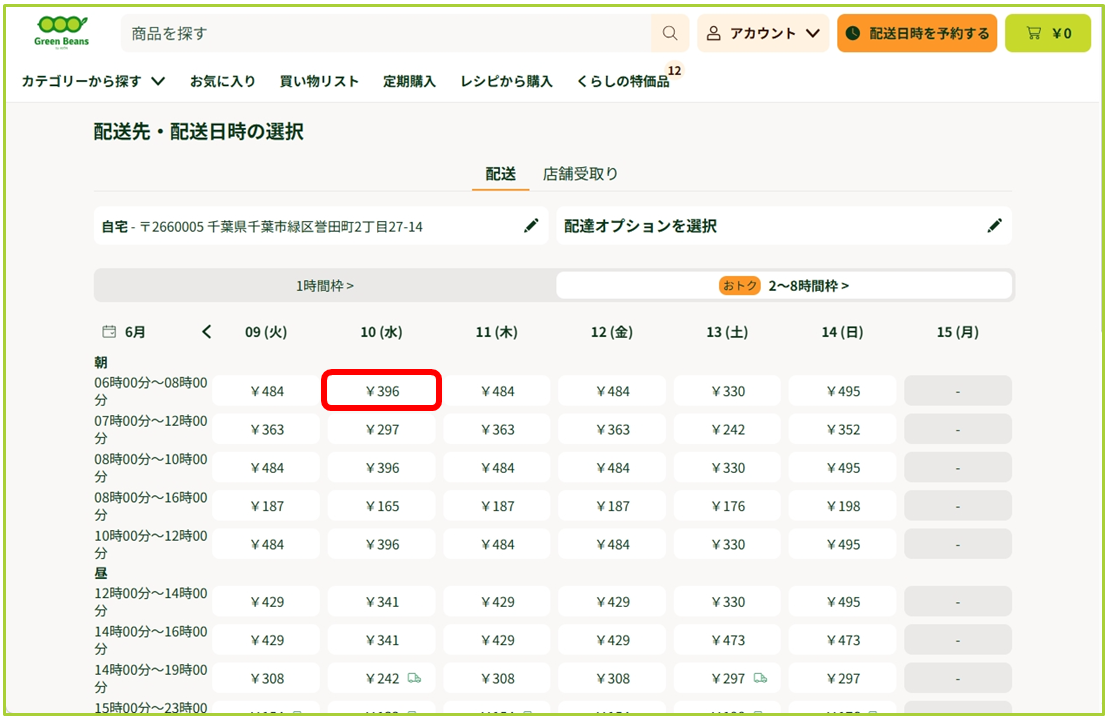Expand カテゴリーから探す menu

(93, 81)
